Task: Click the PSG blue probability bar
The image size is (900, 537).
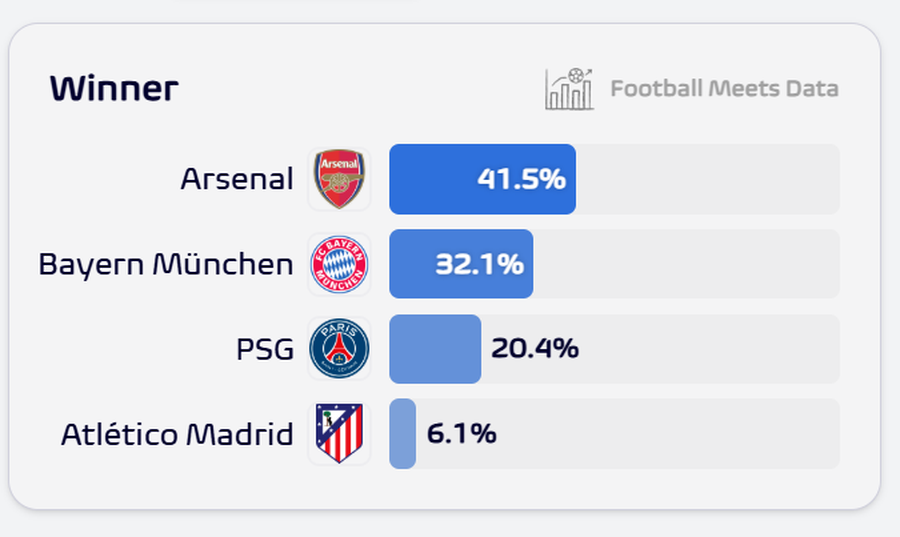Action: coord(434,349)
